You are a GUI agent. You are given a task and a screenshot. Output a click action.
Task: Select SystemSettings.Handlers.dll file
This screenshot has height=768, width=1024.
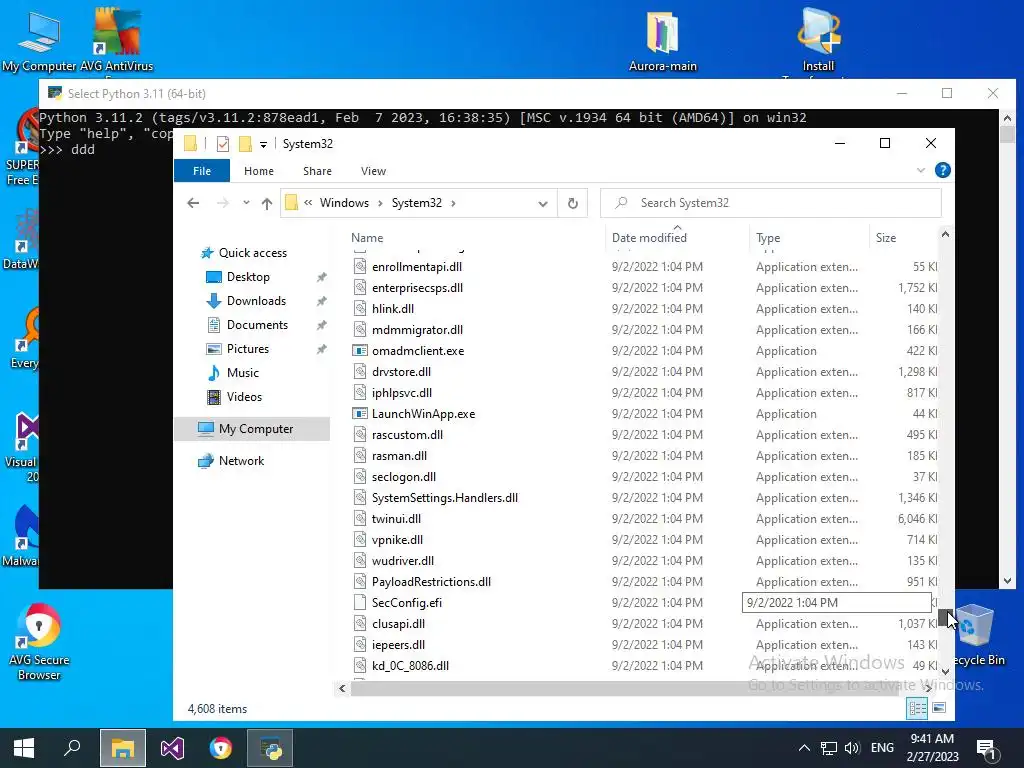click(x=445, y=498)
